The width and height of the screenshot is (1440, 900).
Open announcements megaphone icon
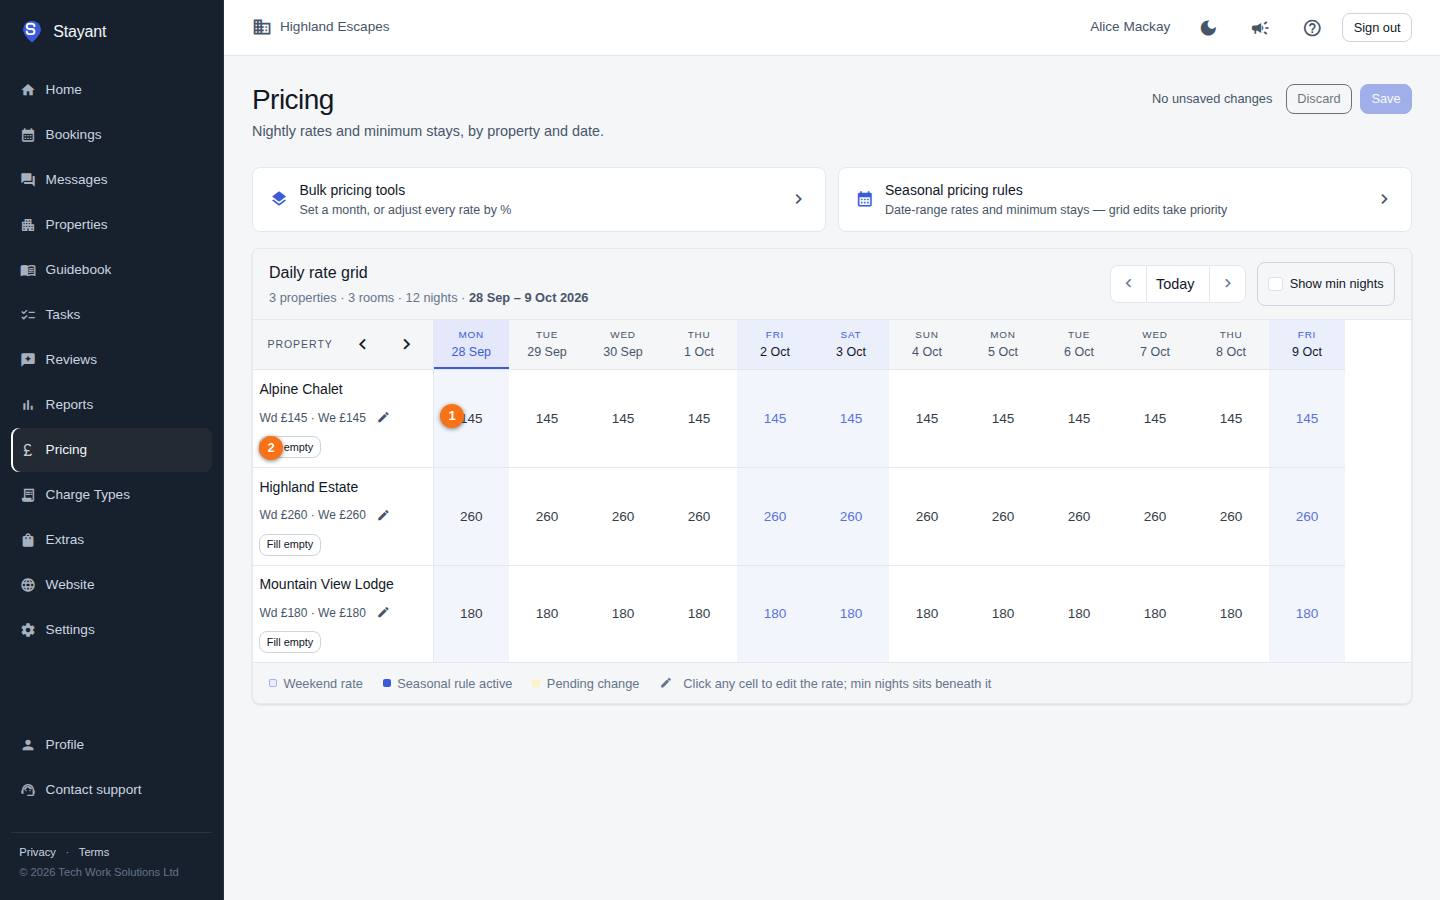click(1260, 28)
